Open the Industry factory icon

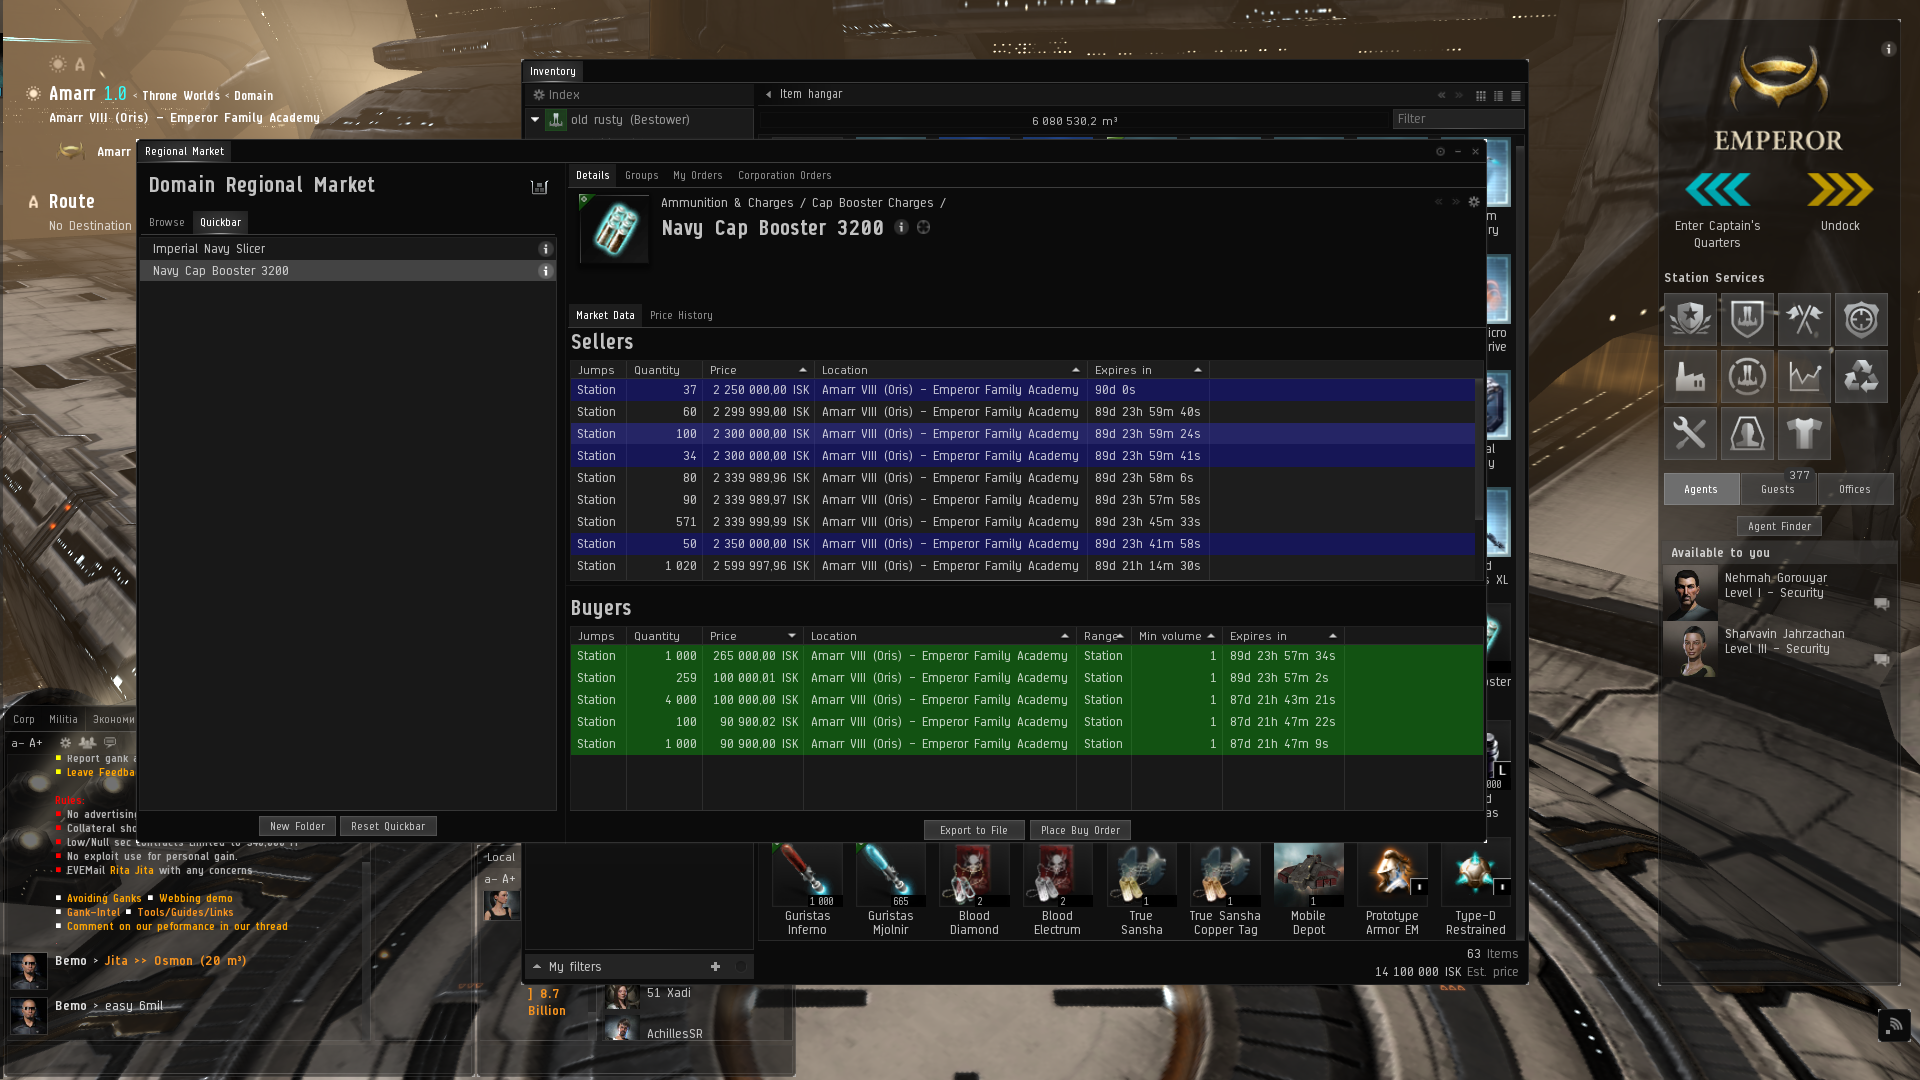[1690, 376]
